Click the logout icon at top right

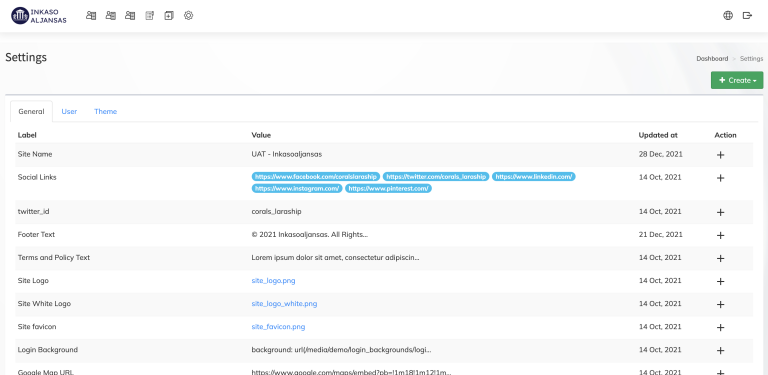pyautogui.click(x=747, y=16)
